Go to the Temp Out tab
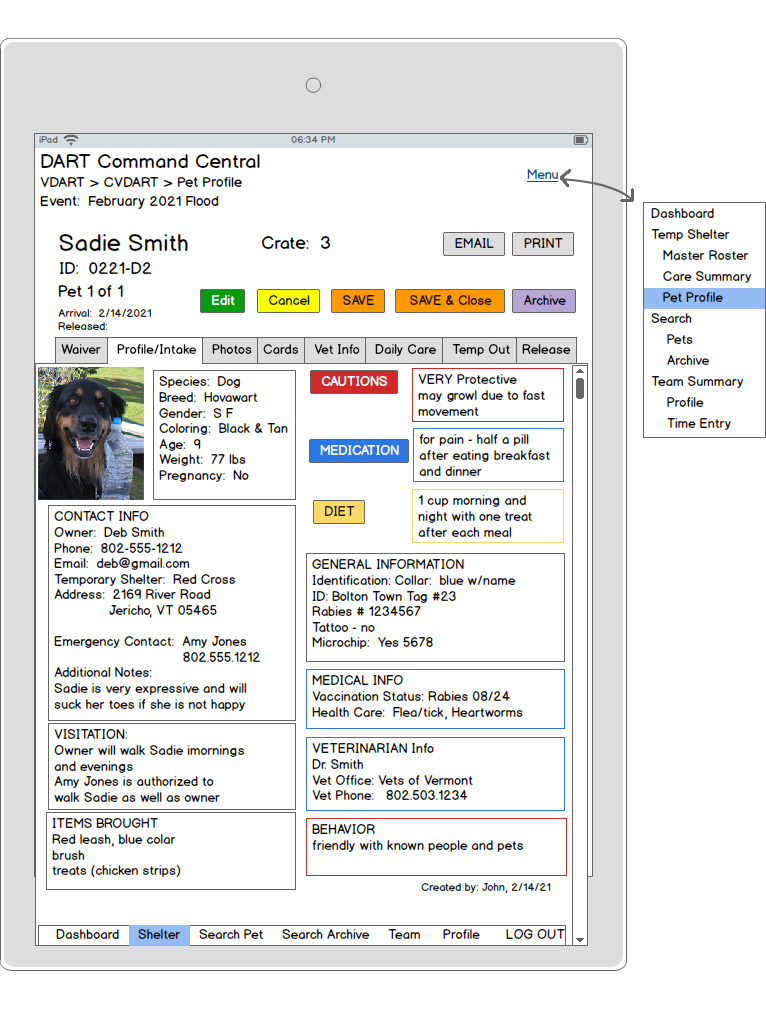Screen dimensions: 766x1009 [x=480, y=350]
